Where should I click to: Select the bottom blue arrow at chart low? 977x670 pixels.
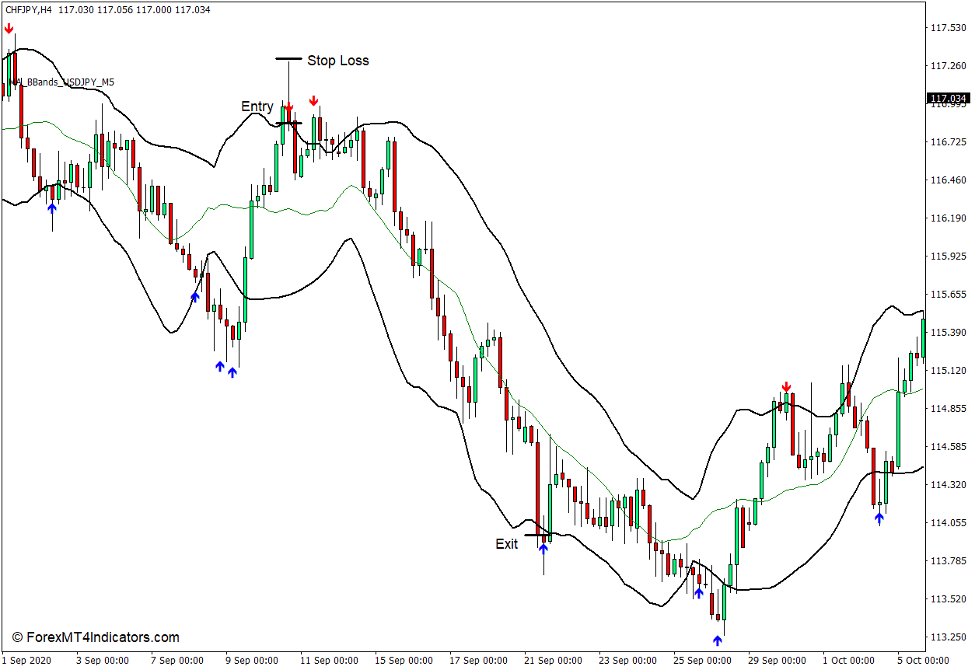717,640
